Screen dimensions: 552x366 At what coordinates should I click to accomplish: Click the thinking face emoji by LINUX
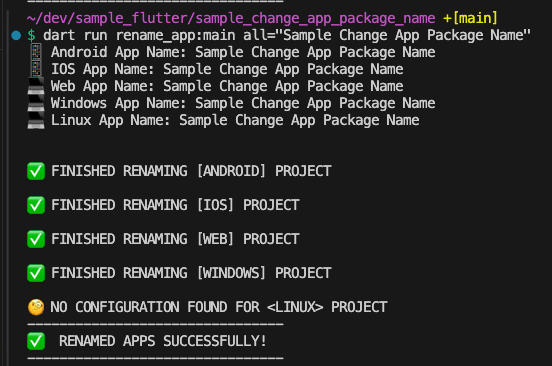point(36,307)
